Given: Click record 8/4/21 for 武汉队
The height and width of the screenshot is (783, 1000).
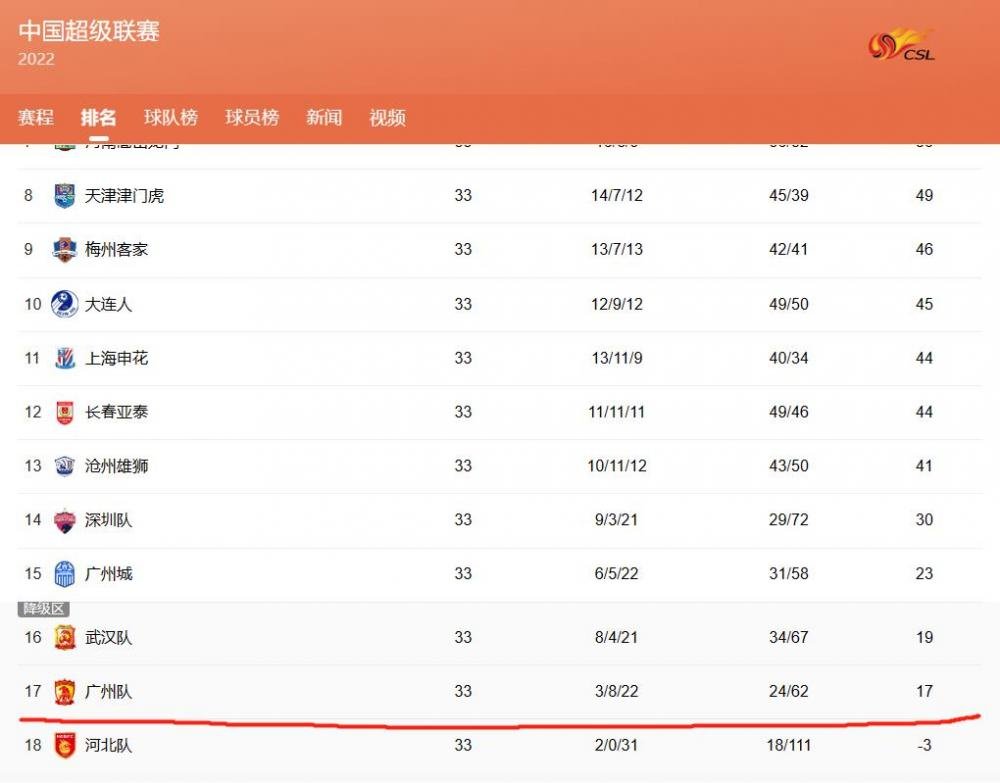Looking at the screenshot, I should pos(616,638).
